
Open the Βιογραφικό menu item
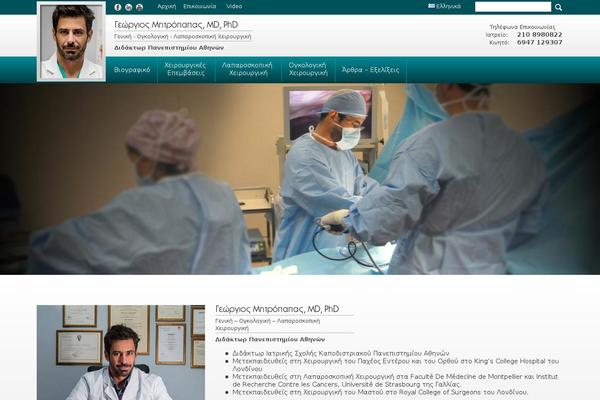point(132,70)
